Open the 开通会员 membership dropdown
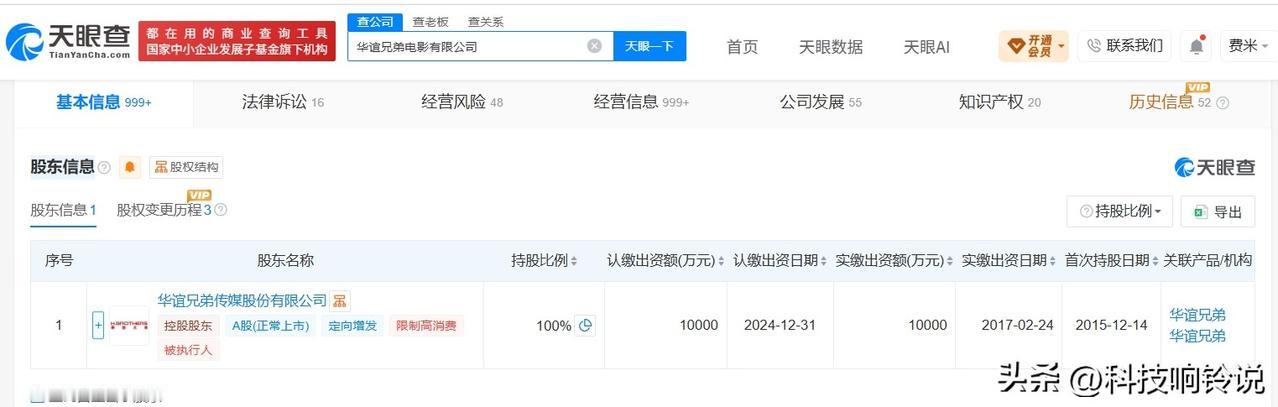Image resolution: width=1278 pixels, height=407 pixels. pos(1033,46)
